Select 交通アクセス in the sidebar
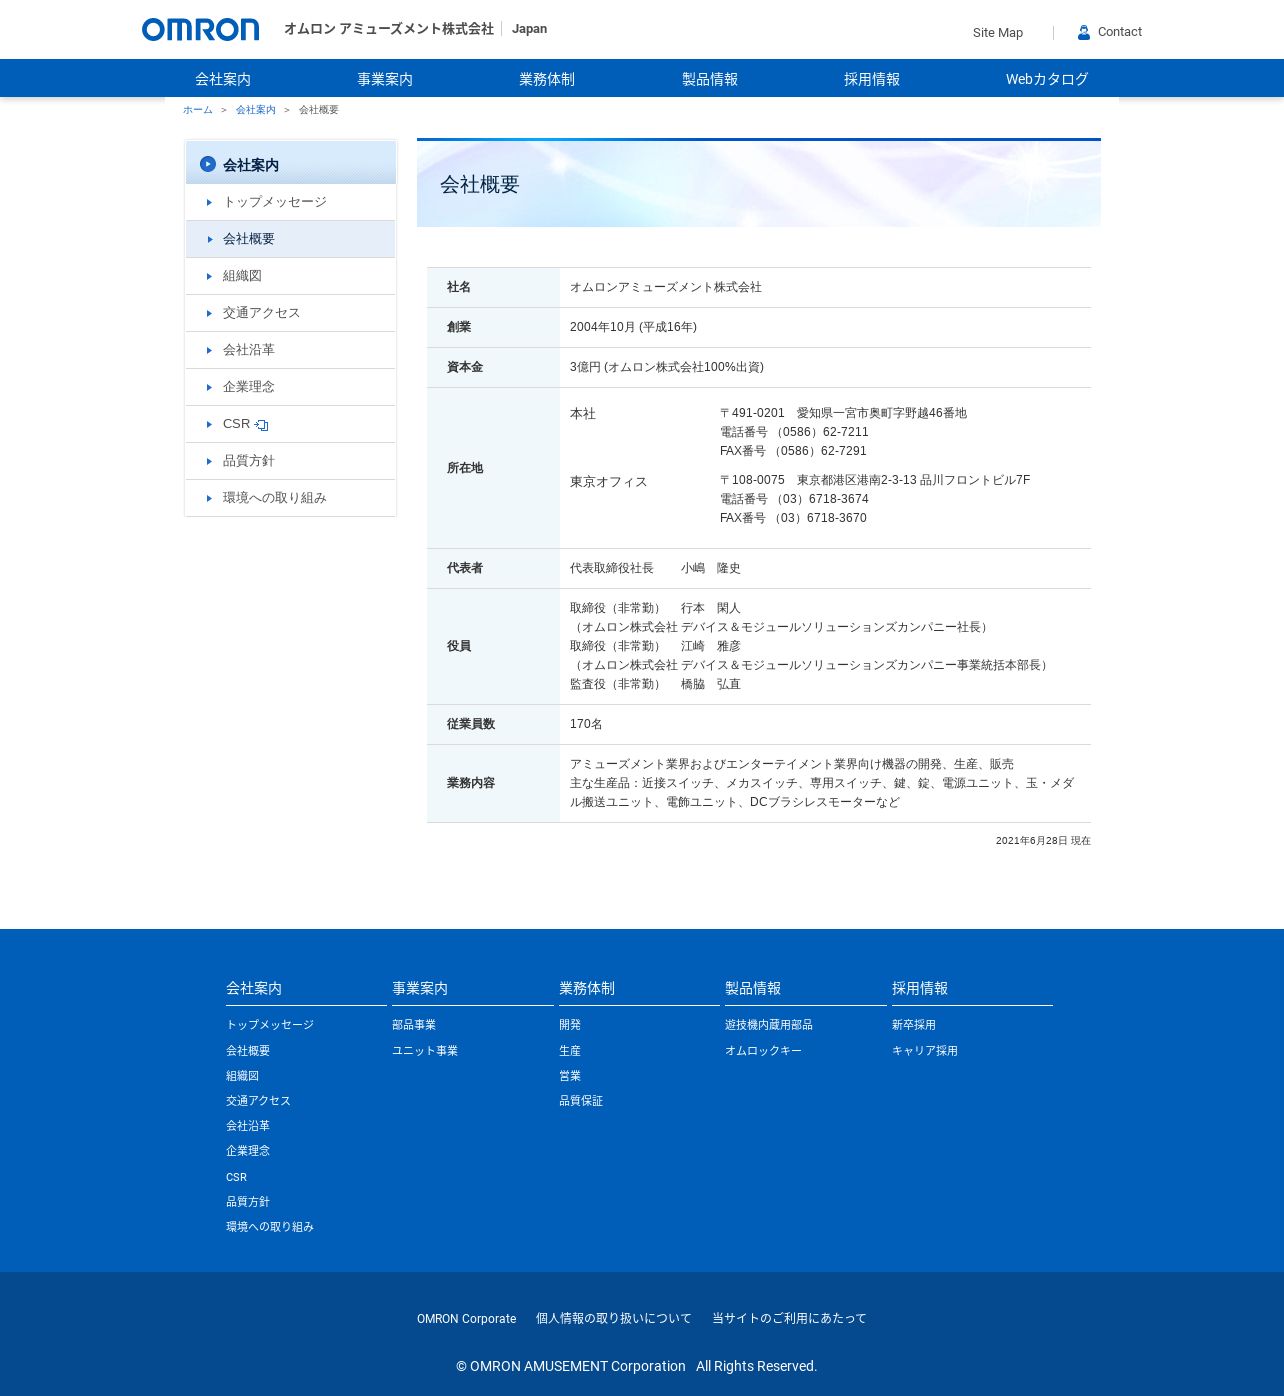Screen dimensions: 1284x1396 pyautogui.click(x=291, y=313)
